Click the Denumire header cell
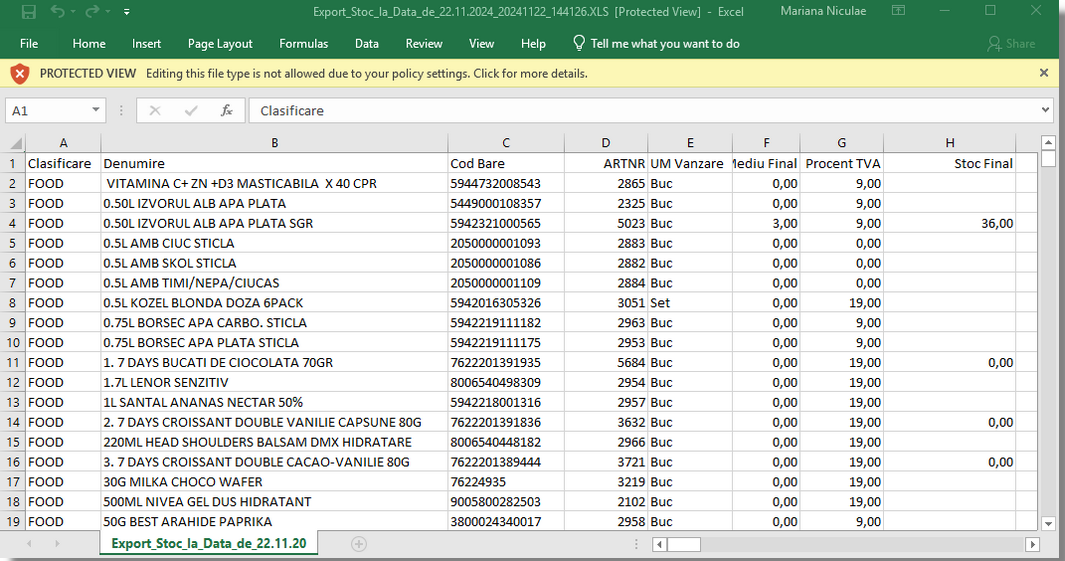This screenshot has height=561, width=1065. point(274,164)
